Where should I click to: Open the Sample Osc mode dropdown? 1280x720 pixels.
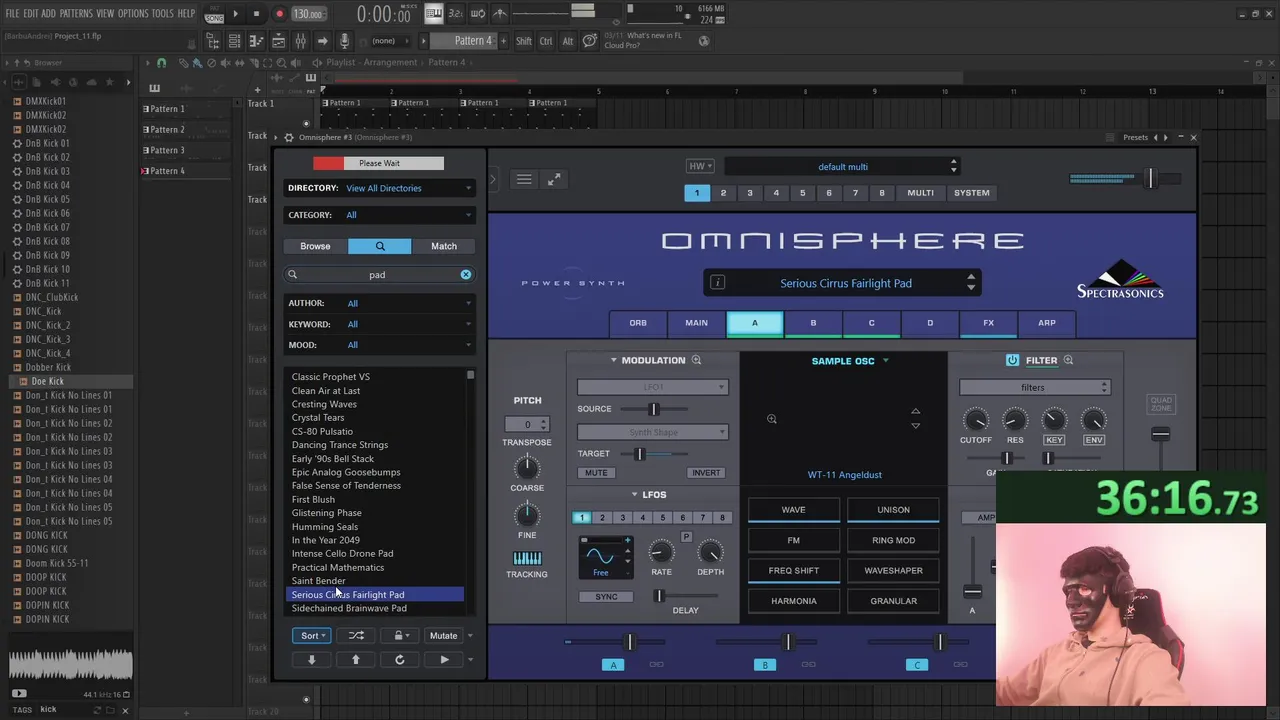850,361
